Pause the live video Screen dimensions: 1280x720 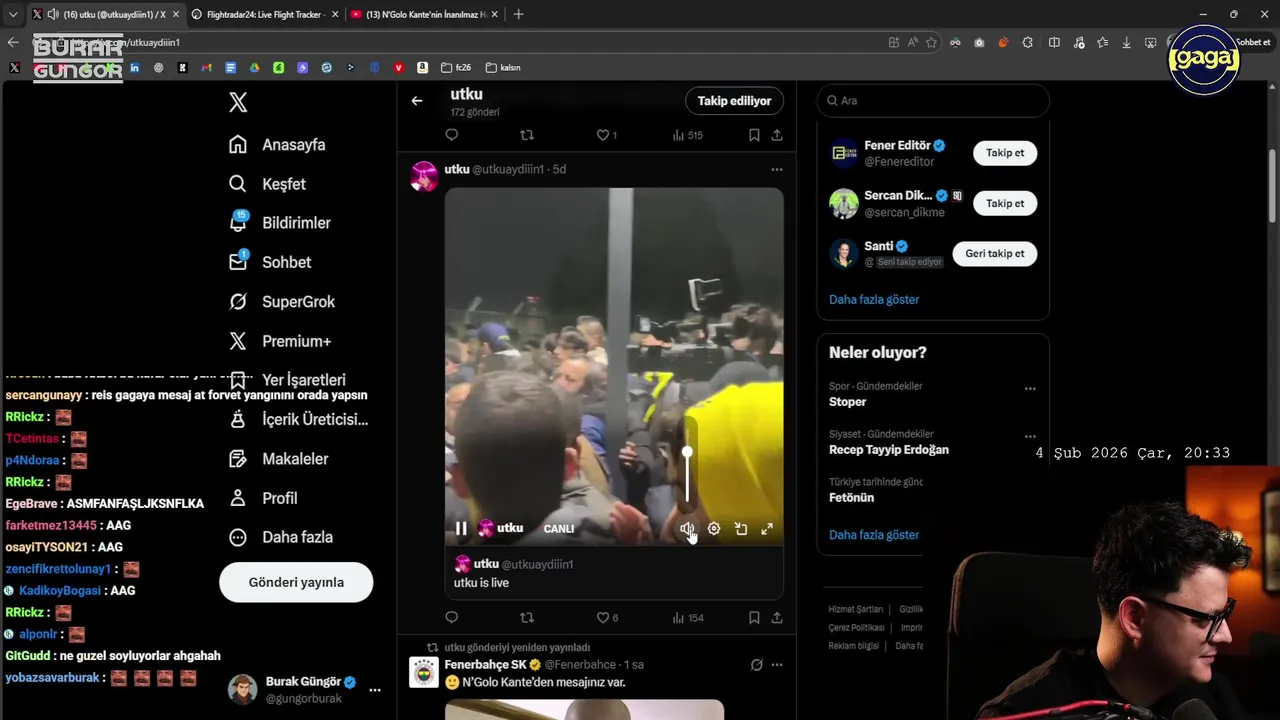tap(461, 528)
